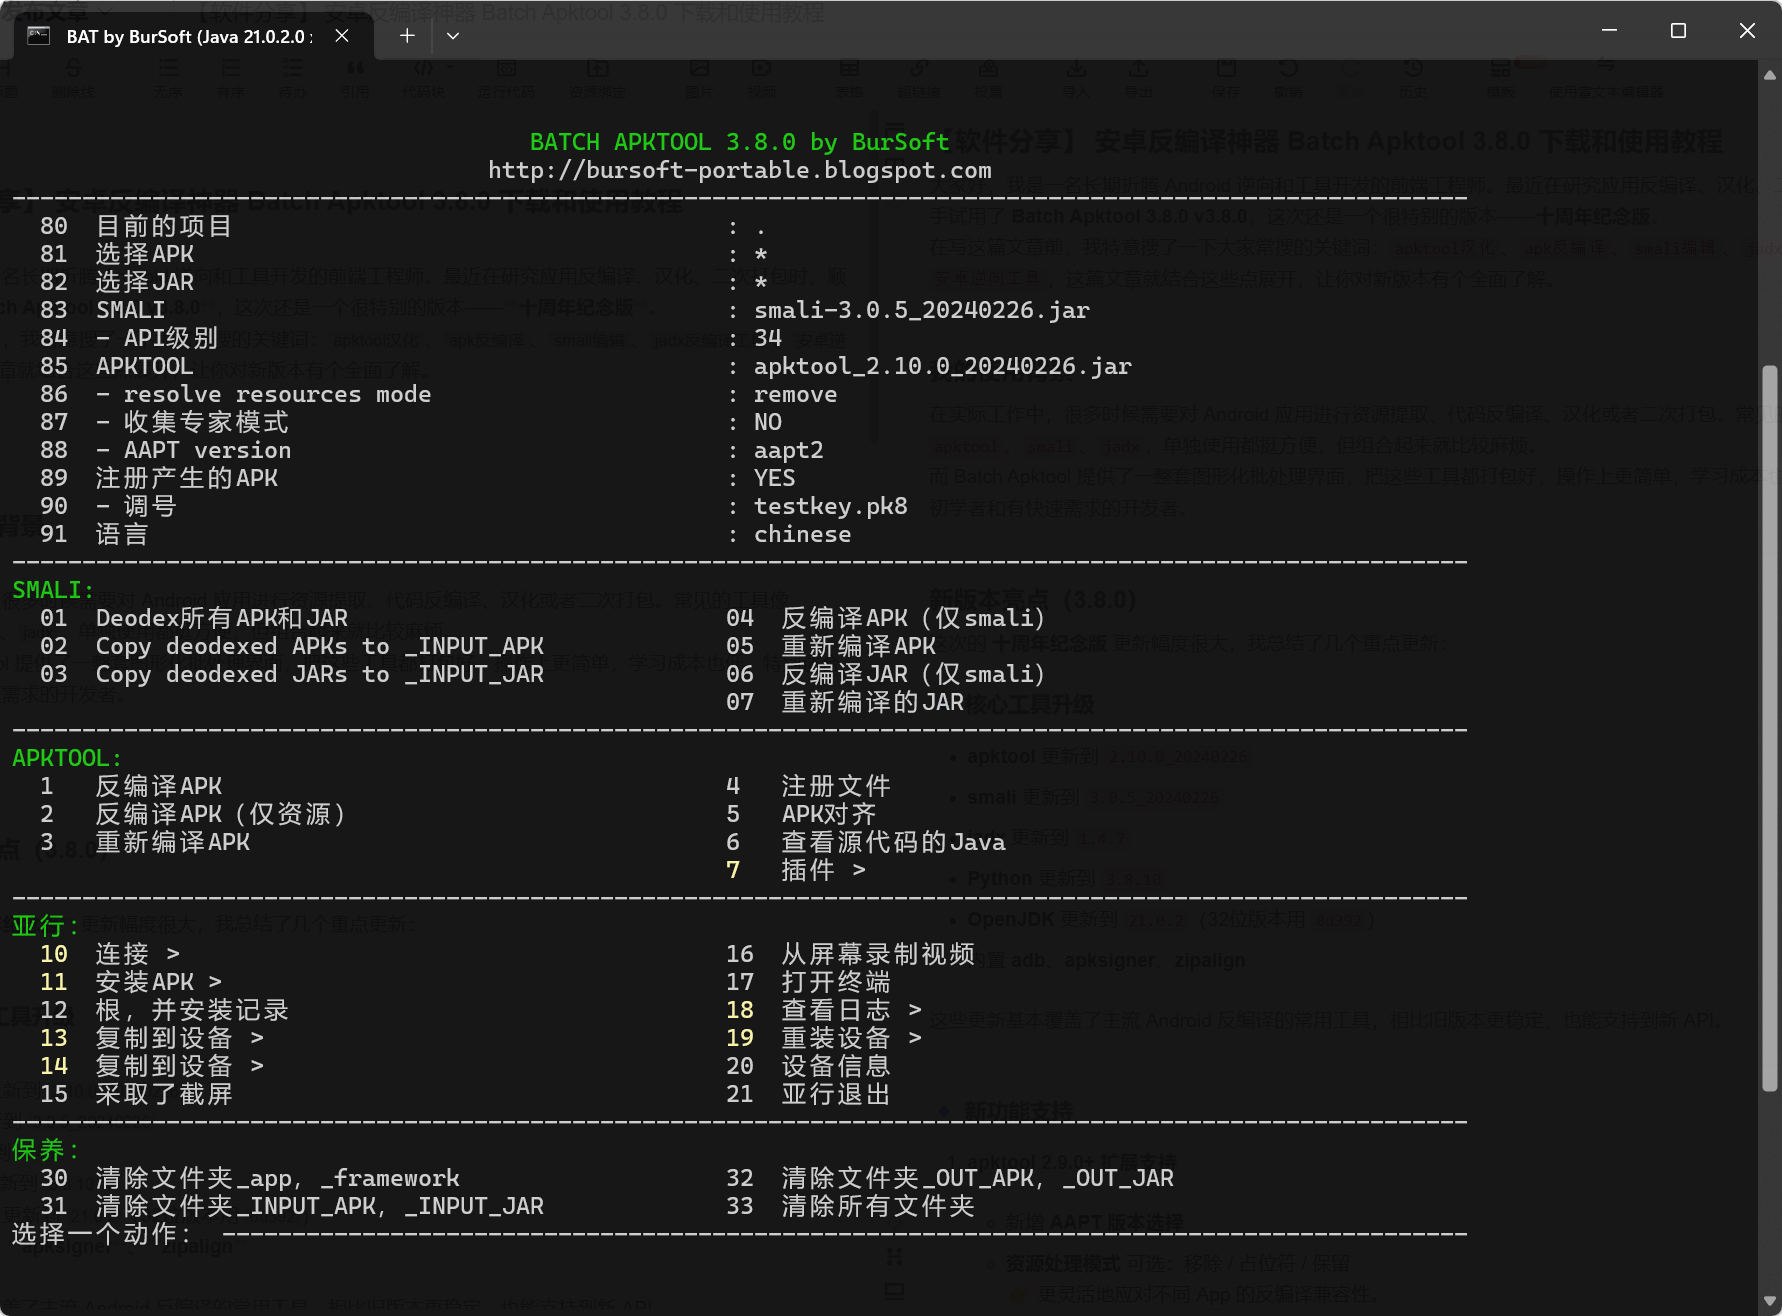The width and height of the screenshot is (1782, 1316).
Task: Click the line "6 查看源代码的Java"
Action: click(866, 842)
